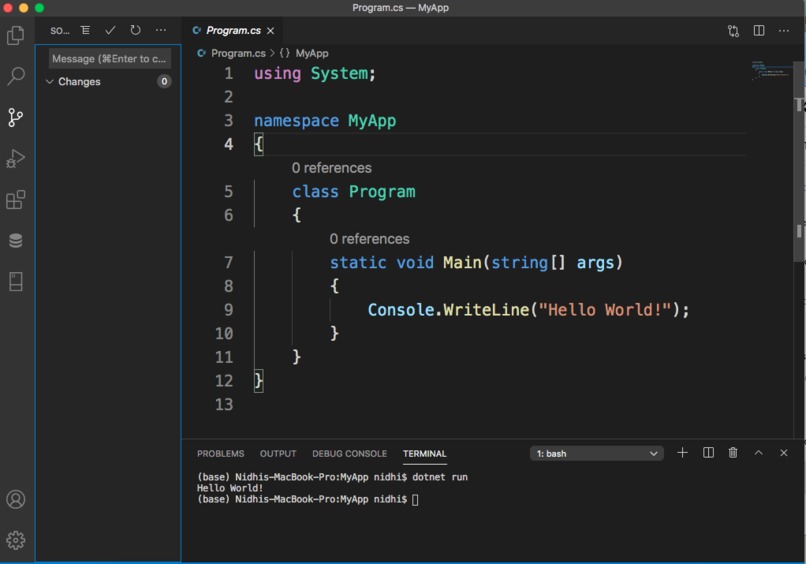Switch to the PROBLEMS panel tab
Viewport: 806px width, 564px height.
221,453
